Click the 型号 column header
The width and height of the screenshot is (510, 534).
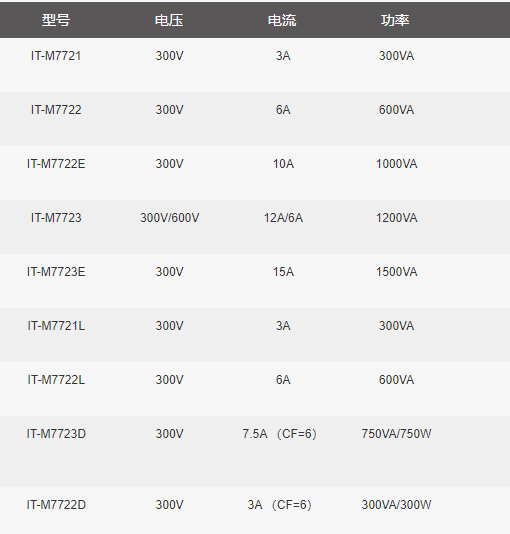(x=56, y=20)
